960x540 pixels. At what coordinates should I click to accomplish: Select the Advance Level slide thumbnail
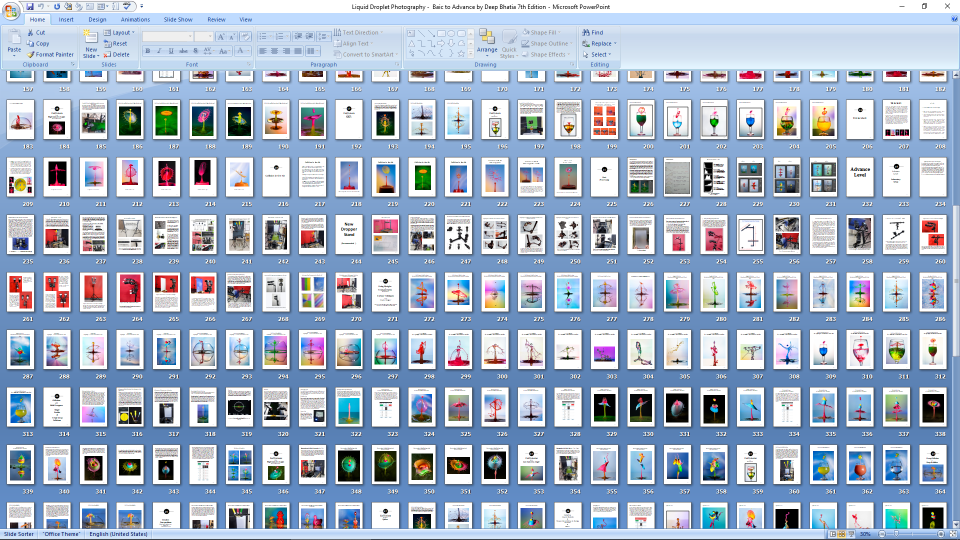(x=860, y=177)
